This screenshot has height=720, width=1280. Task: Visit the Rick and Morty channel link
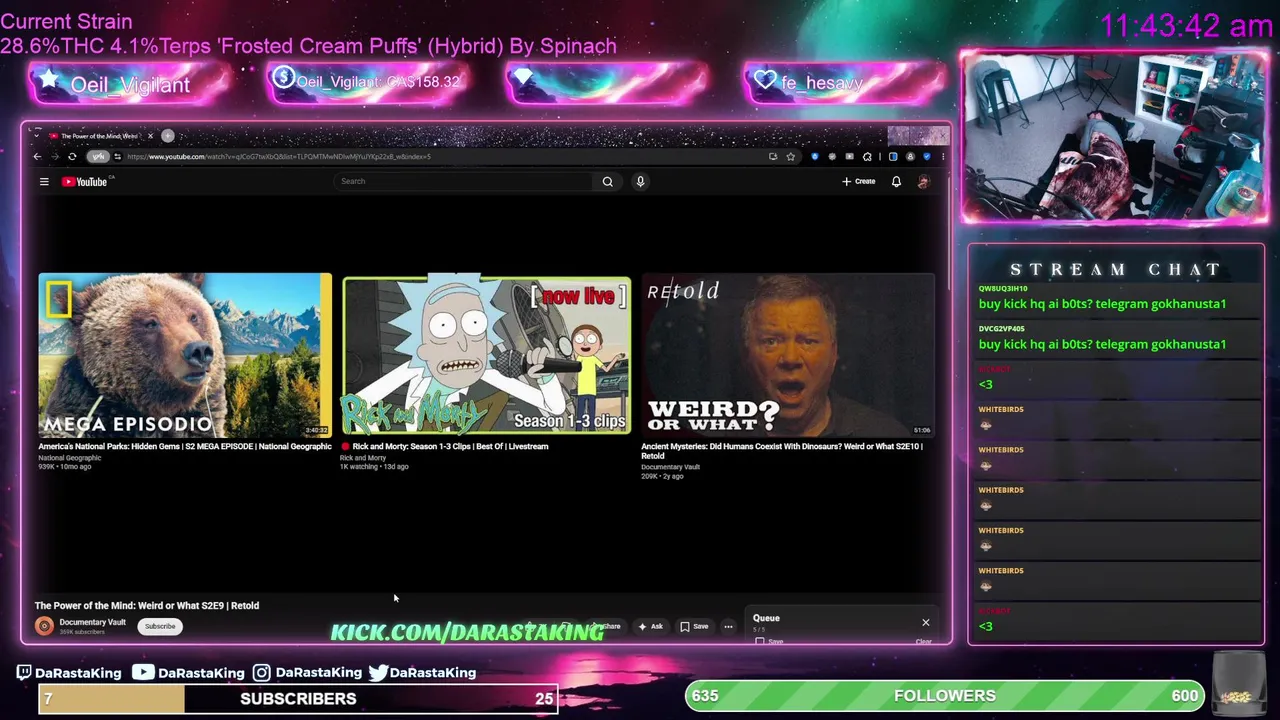362,458
